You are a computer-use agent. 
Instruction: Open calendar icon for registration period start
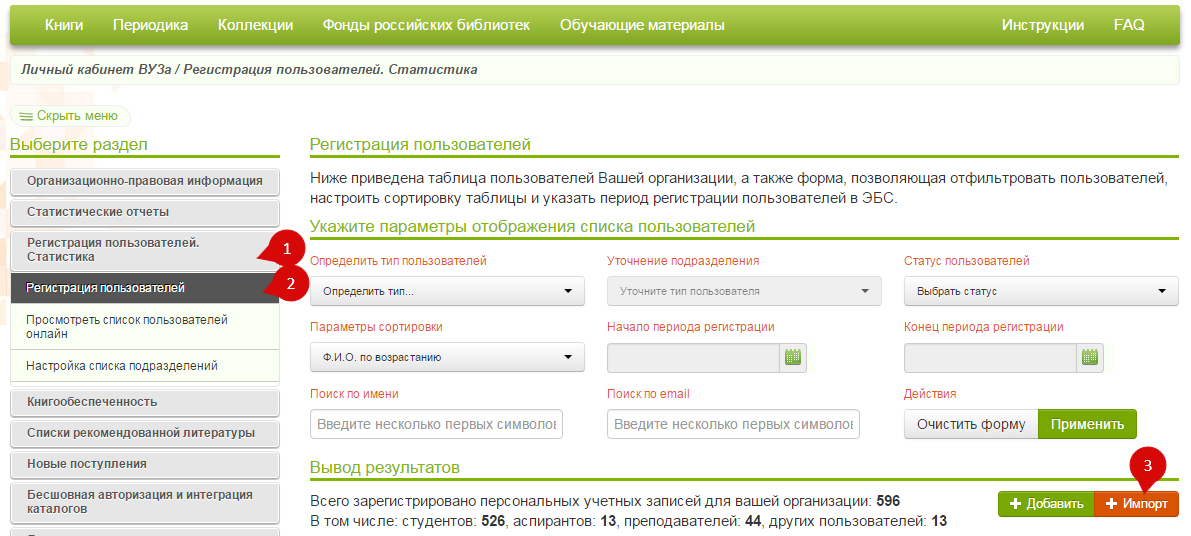(793, 357)
